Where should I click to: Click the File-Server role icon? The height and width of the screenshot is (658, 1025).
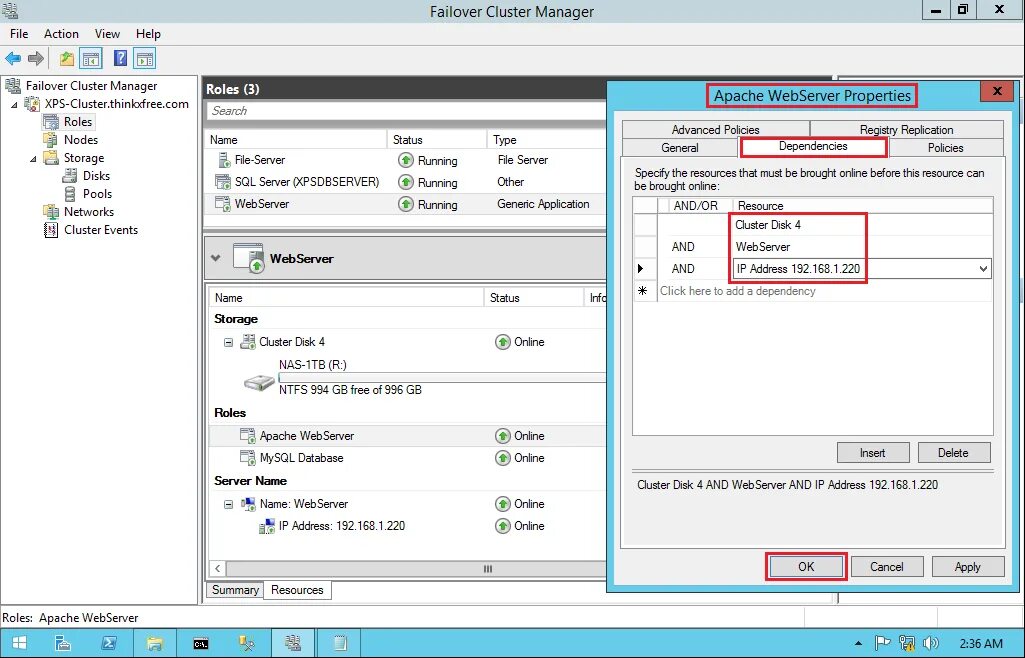(224, 160)
